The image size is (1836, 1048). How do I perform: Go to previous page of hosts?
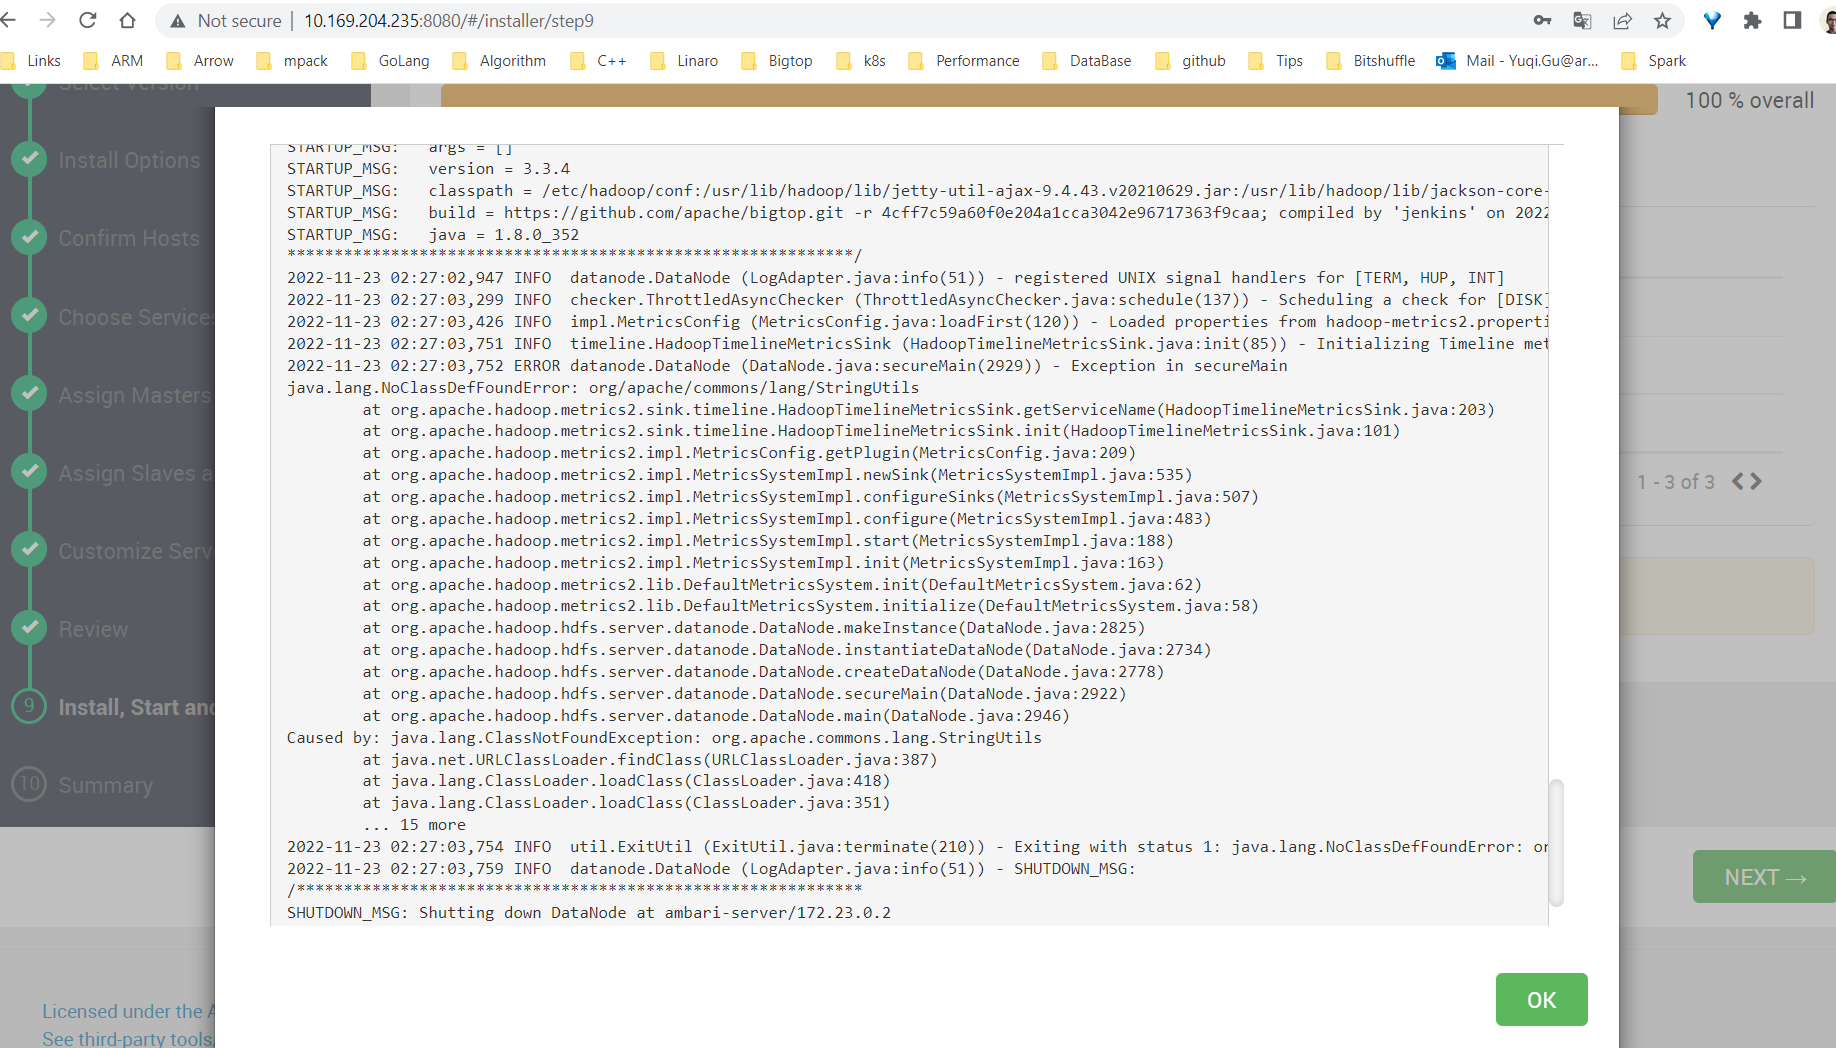click(x=1738, y=482)
